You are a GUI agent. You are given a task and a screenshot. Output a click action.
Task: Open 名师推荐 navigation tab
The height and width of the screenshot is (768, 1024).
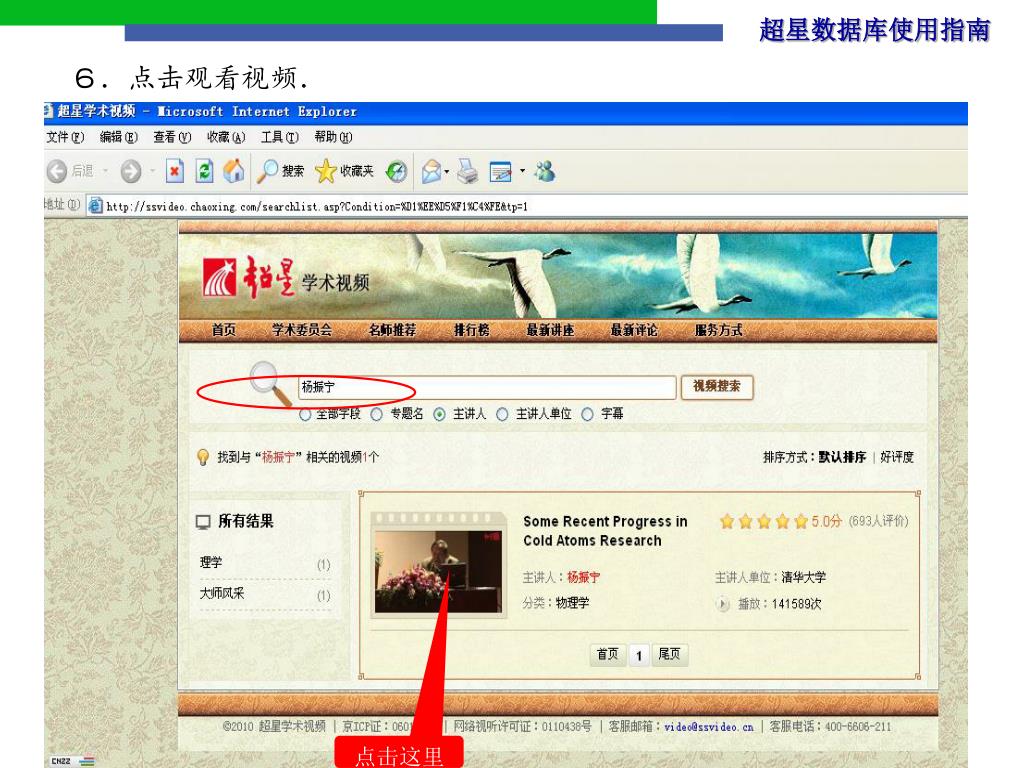click(392, 330)
